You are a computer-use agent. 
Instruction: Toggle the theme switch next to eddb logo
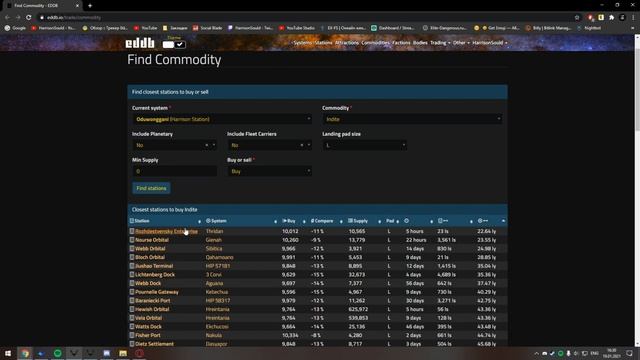click(174, 44)
